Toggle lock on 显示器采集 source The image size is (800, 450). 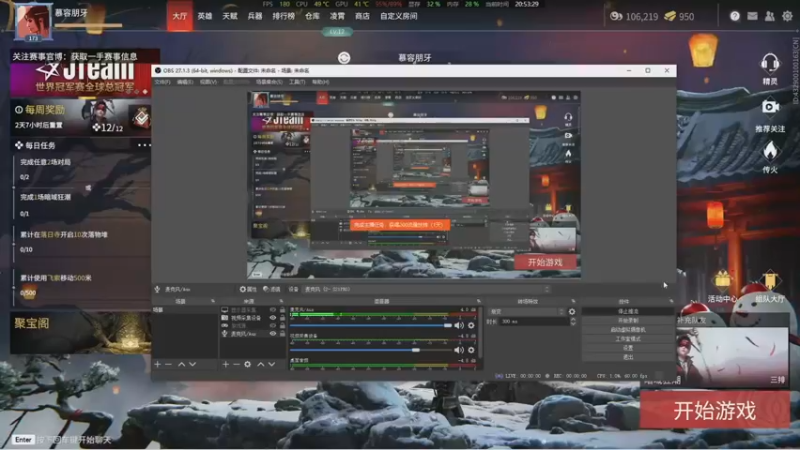click(282, 310)
